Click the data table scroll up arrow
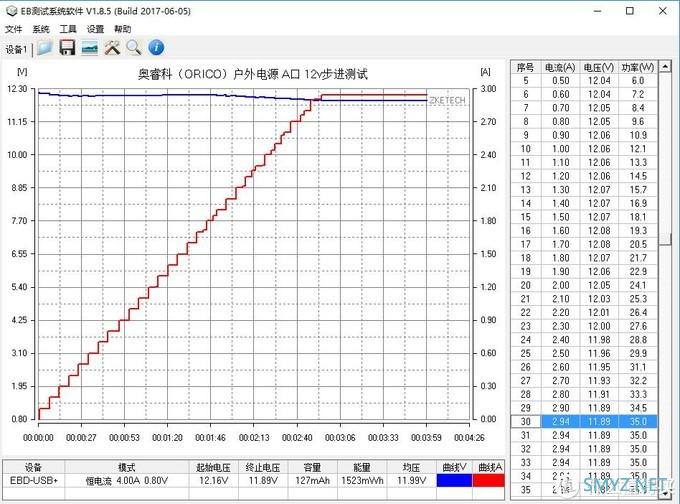 click(x=665, y=66)
